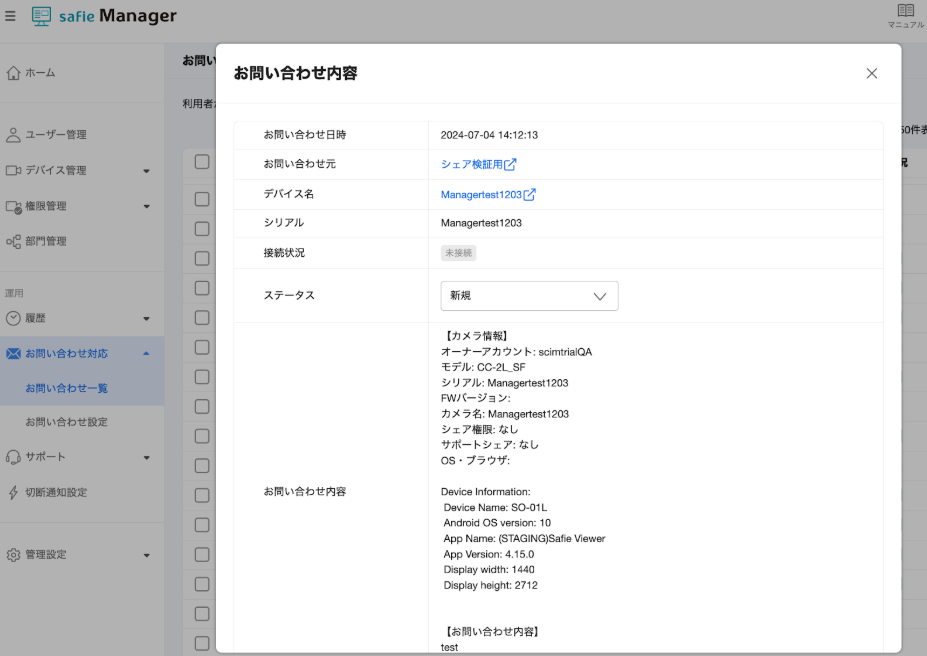Open the ステータス dropdown showing 新規

point(529,295)
